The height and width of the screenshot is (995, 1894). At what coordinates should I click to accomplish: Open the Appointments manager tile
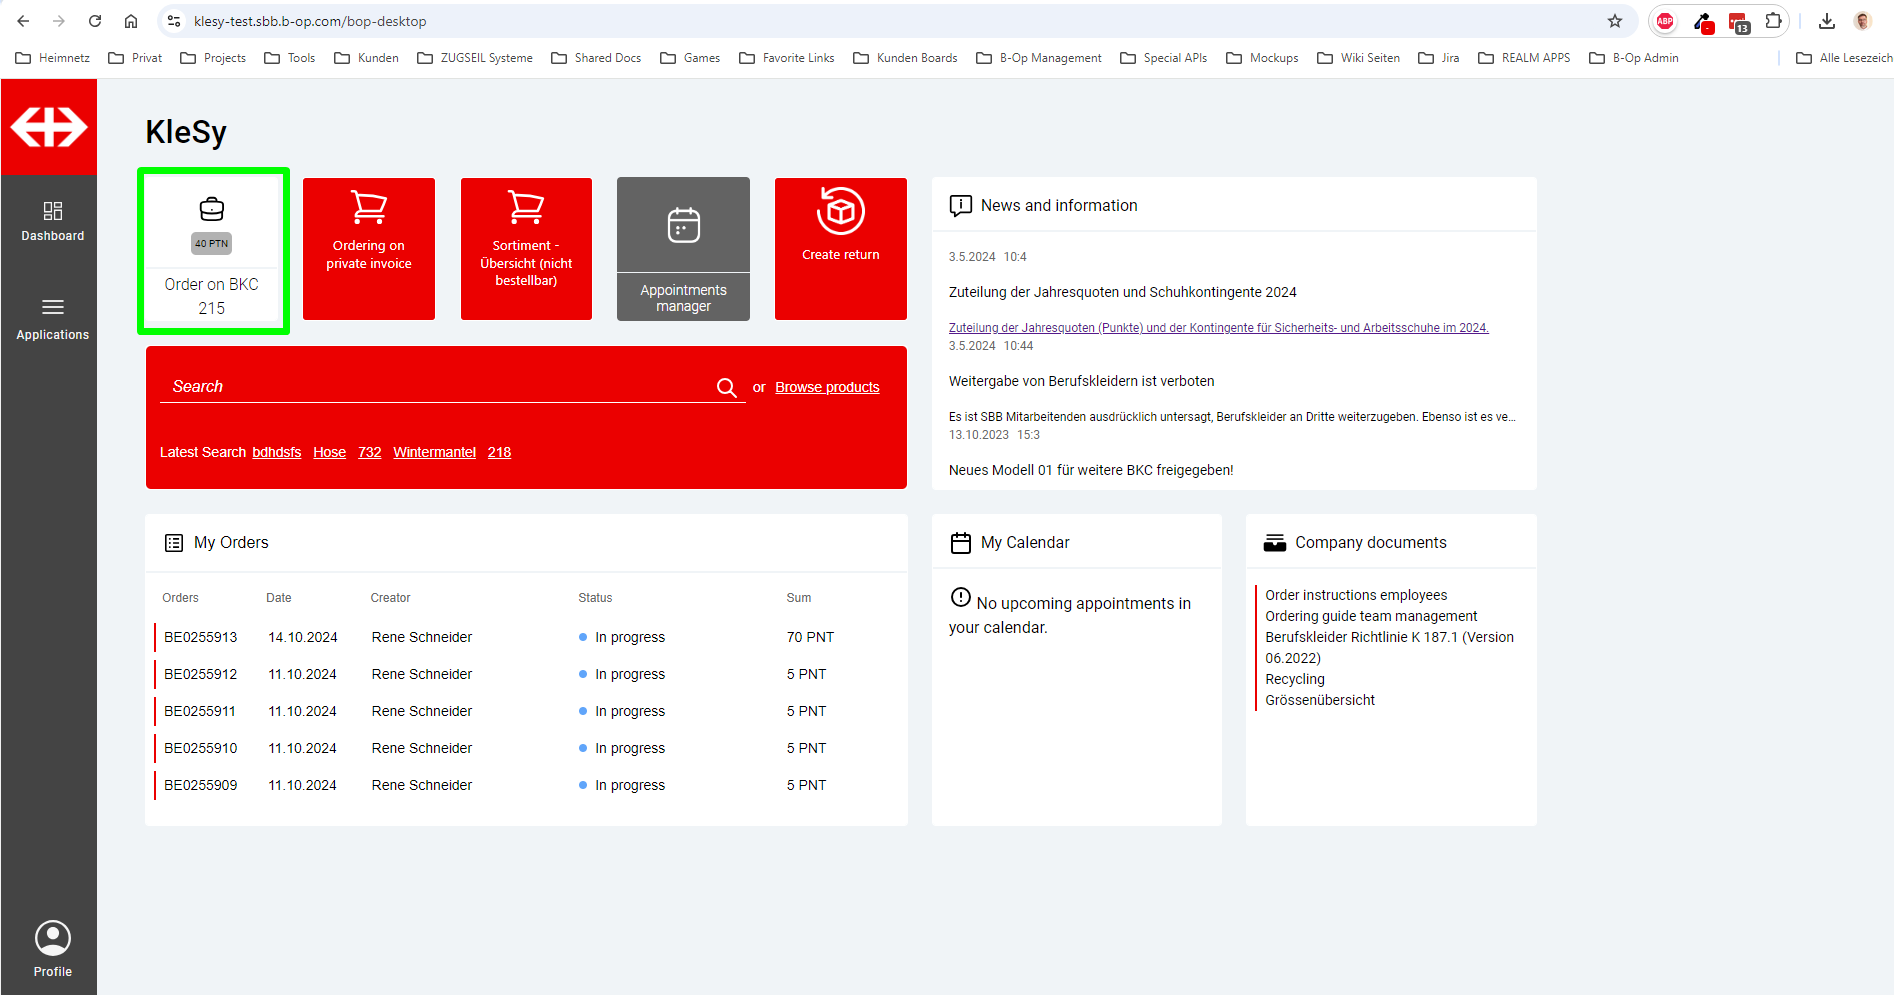[x=683, y=249]
